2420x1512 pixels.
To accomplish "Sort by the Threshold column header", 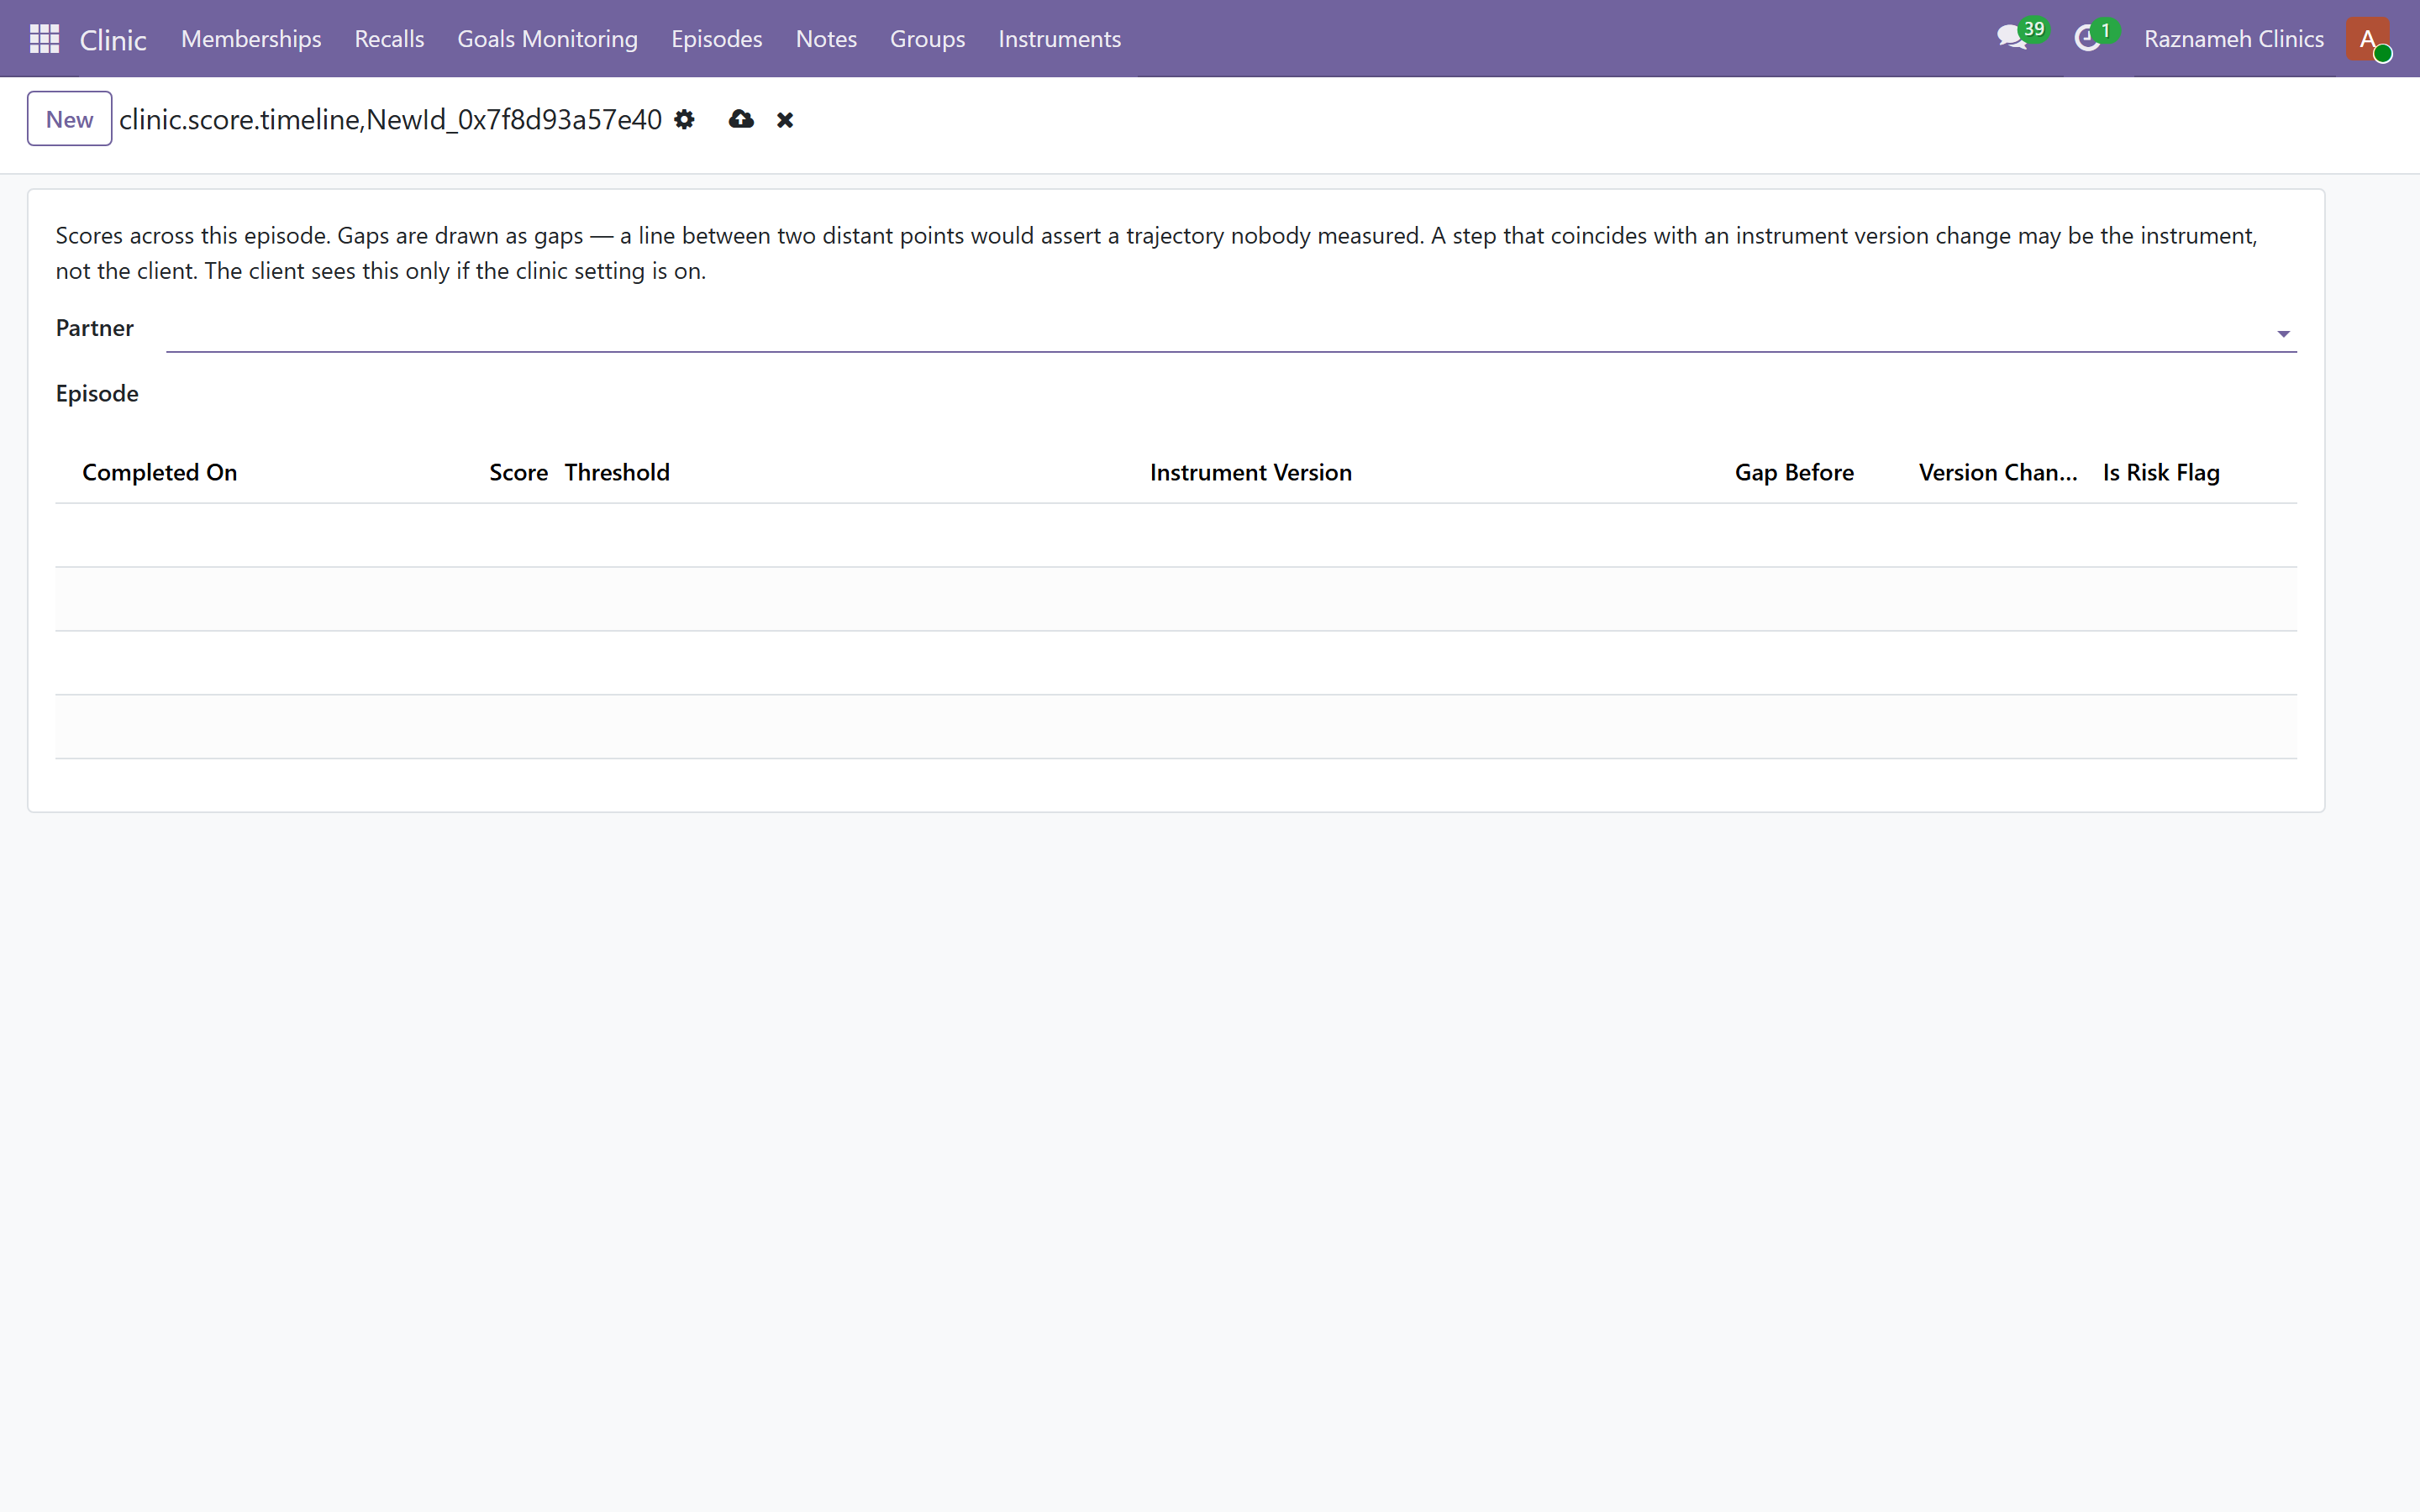I will 617,472.
